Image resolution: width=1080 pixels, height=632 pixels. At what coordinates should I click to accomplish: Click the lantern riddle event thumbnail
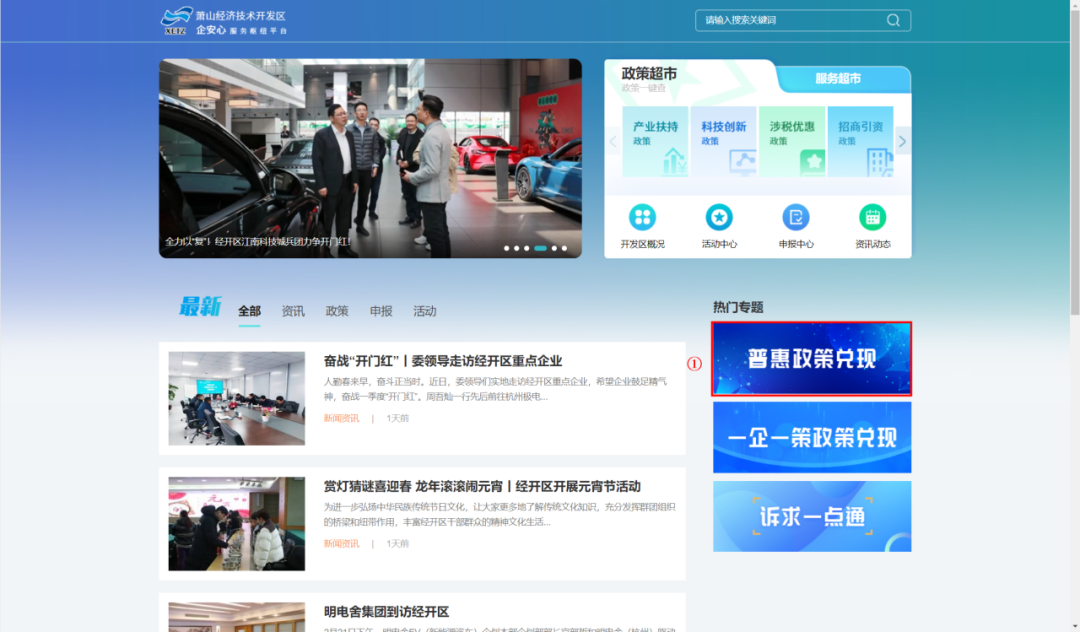click(x=236, y=523)
